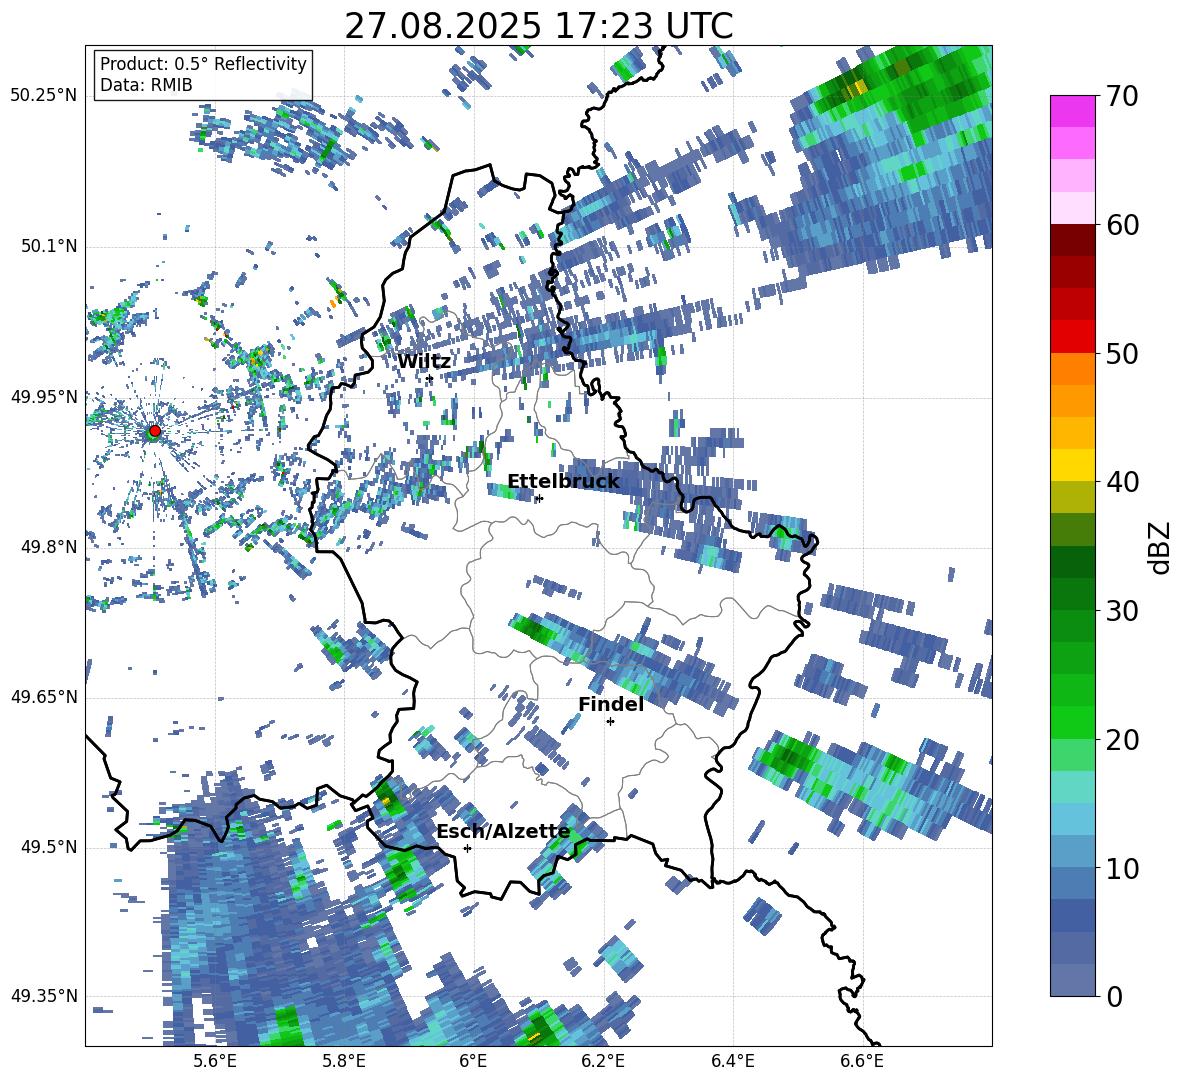Click the Esch/Alzette location cross marker
Viewport: 1184px width, 1081px height.
coord(467,848)
